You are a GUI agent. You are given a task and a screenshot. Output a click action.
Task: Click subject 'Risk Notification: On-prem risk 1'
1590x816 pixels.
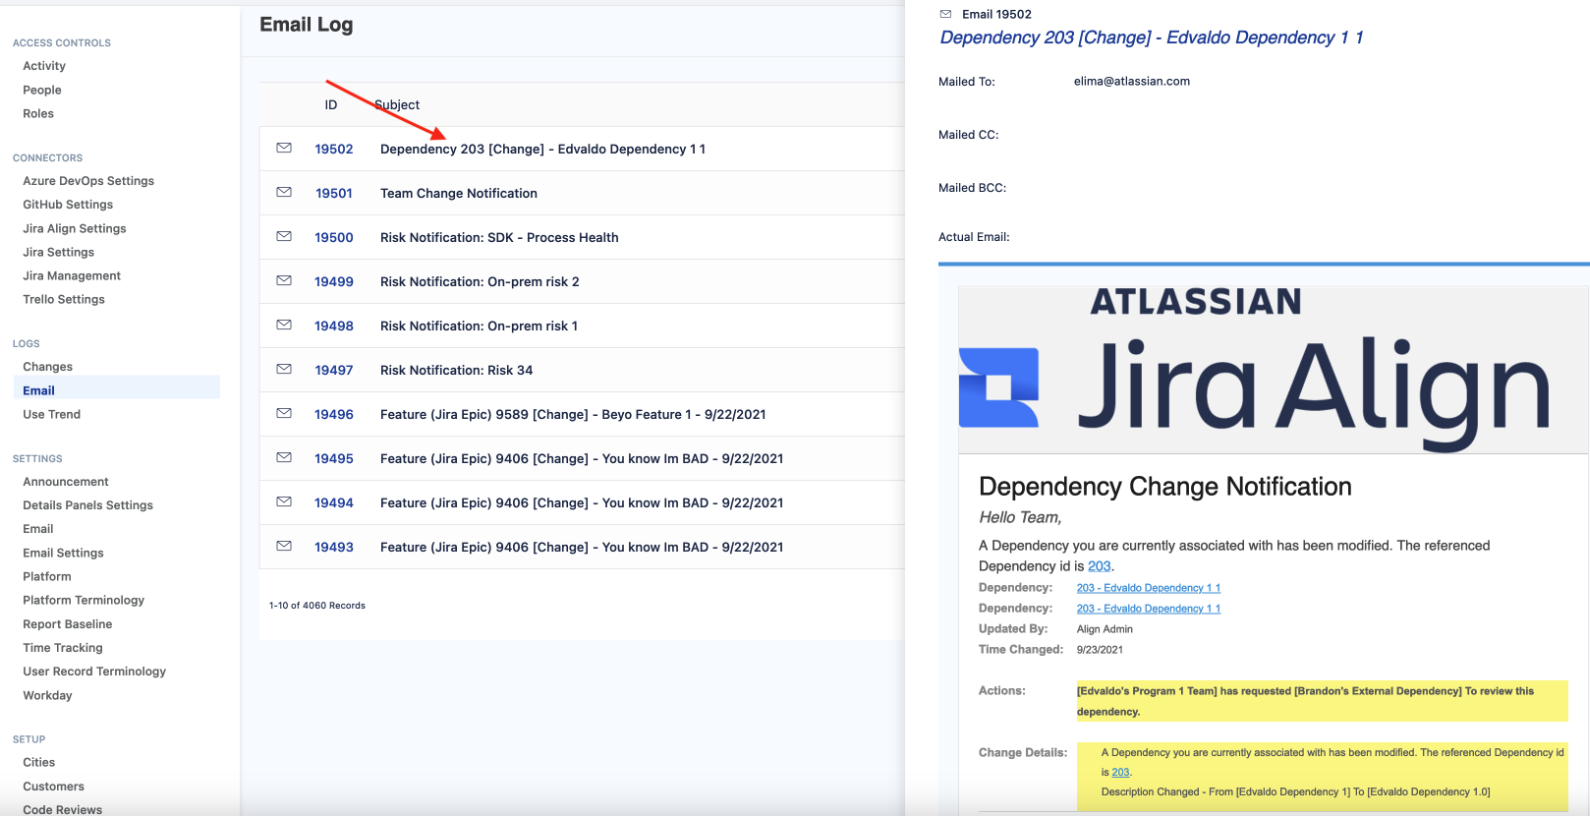coord(479,326)
